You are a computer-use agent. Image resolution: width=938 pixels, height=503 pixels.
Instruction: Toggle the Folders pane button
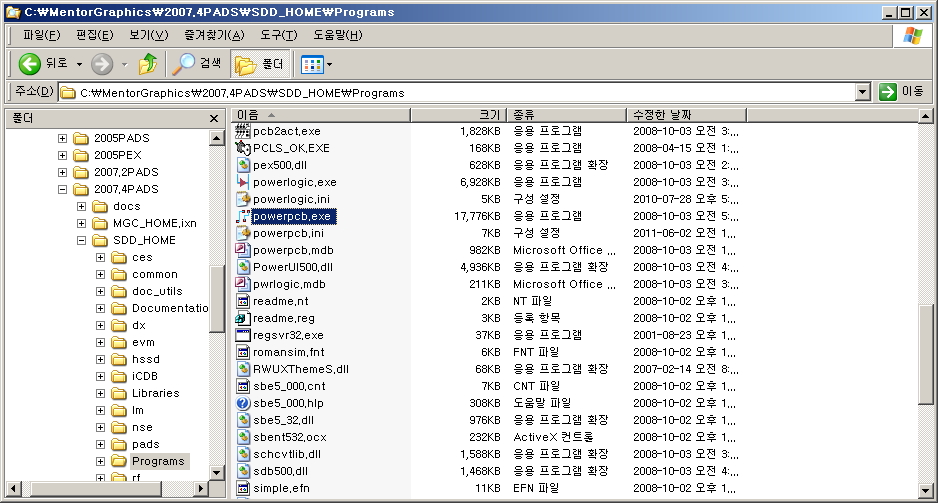[x=260, y=64]
